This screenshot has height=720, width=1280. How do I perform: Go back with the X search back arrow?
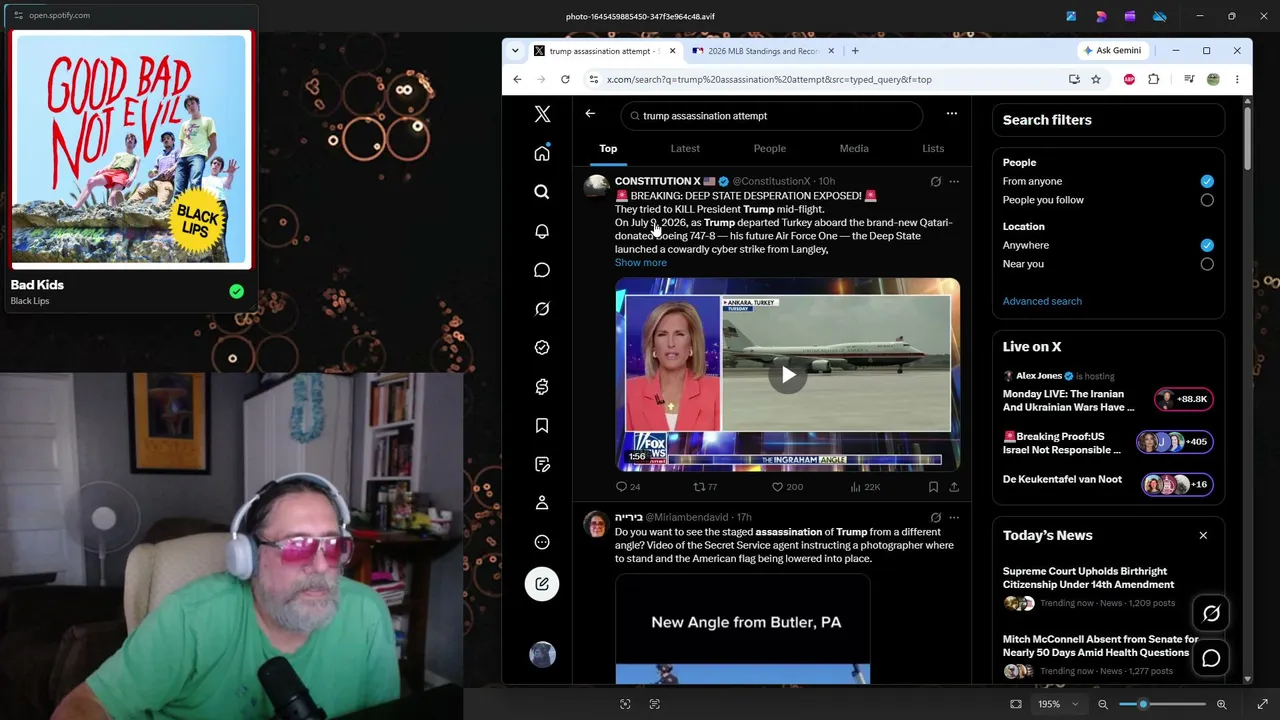(x=590, y=114)
